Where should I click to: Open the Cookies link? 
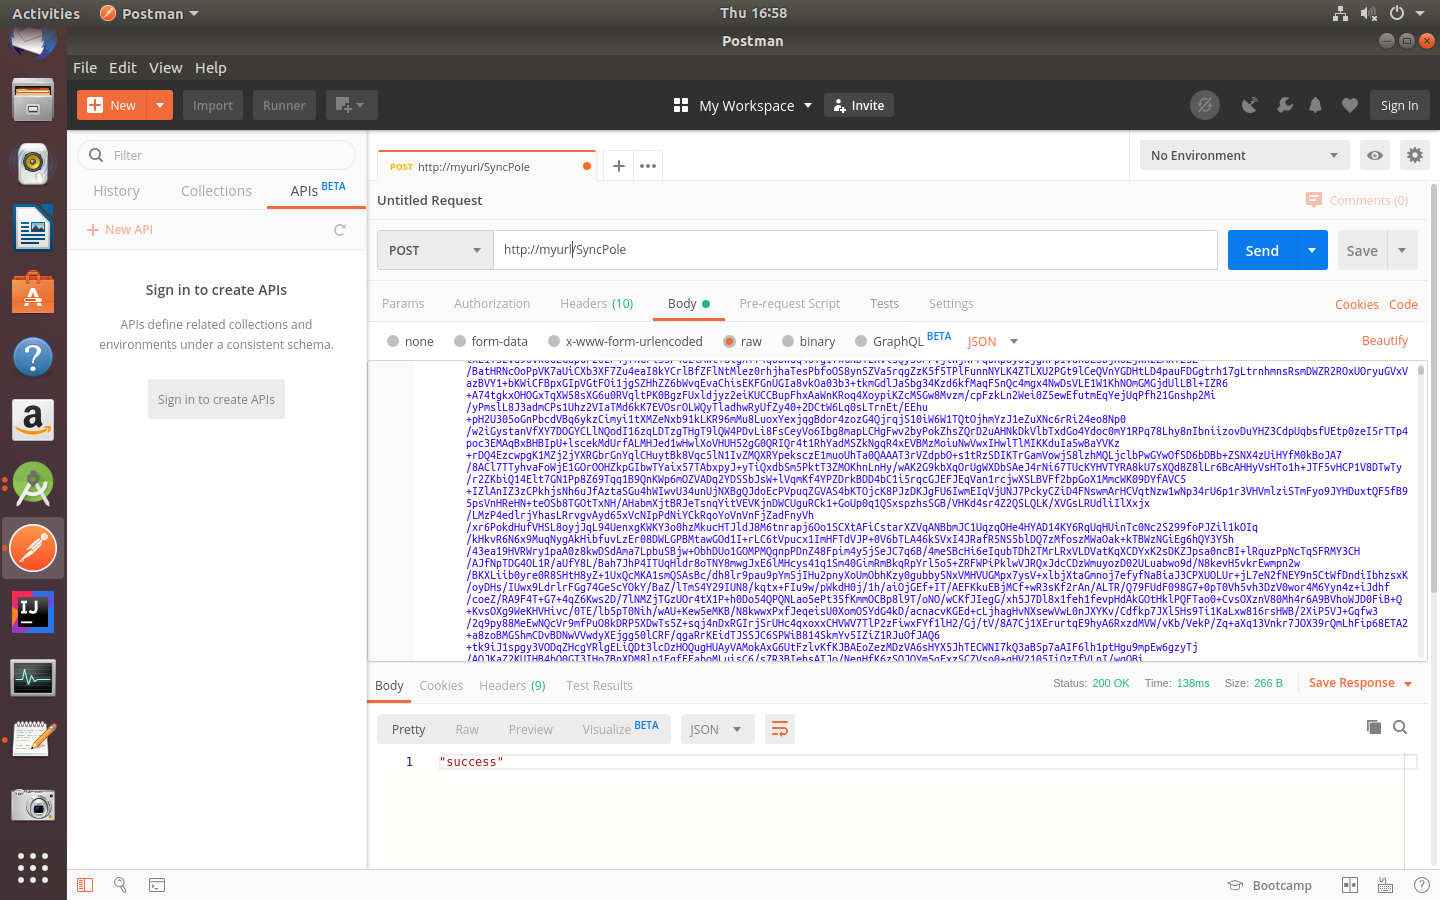click(1357, 304)
